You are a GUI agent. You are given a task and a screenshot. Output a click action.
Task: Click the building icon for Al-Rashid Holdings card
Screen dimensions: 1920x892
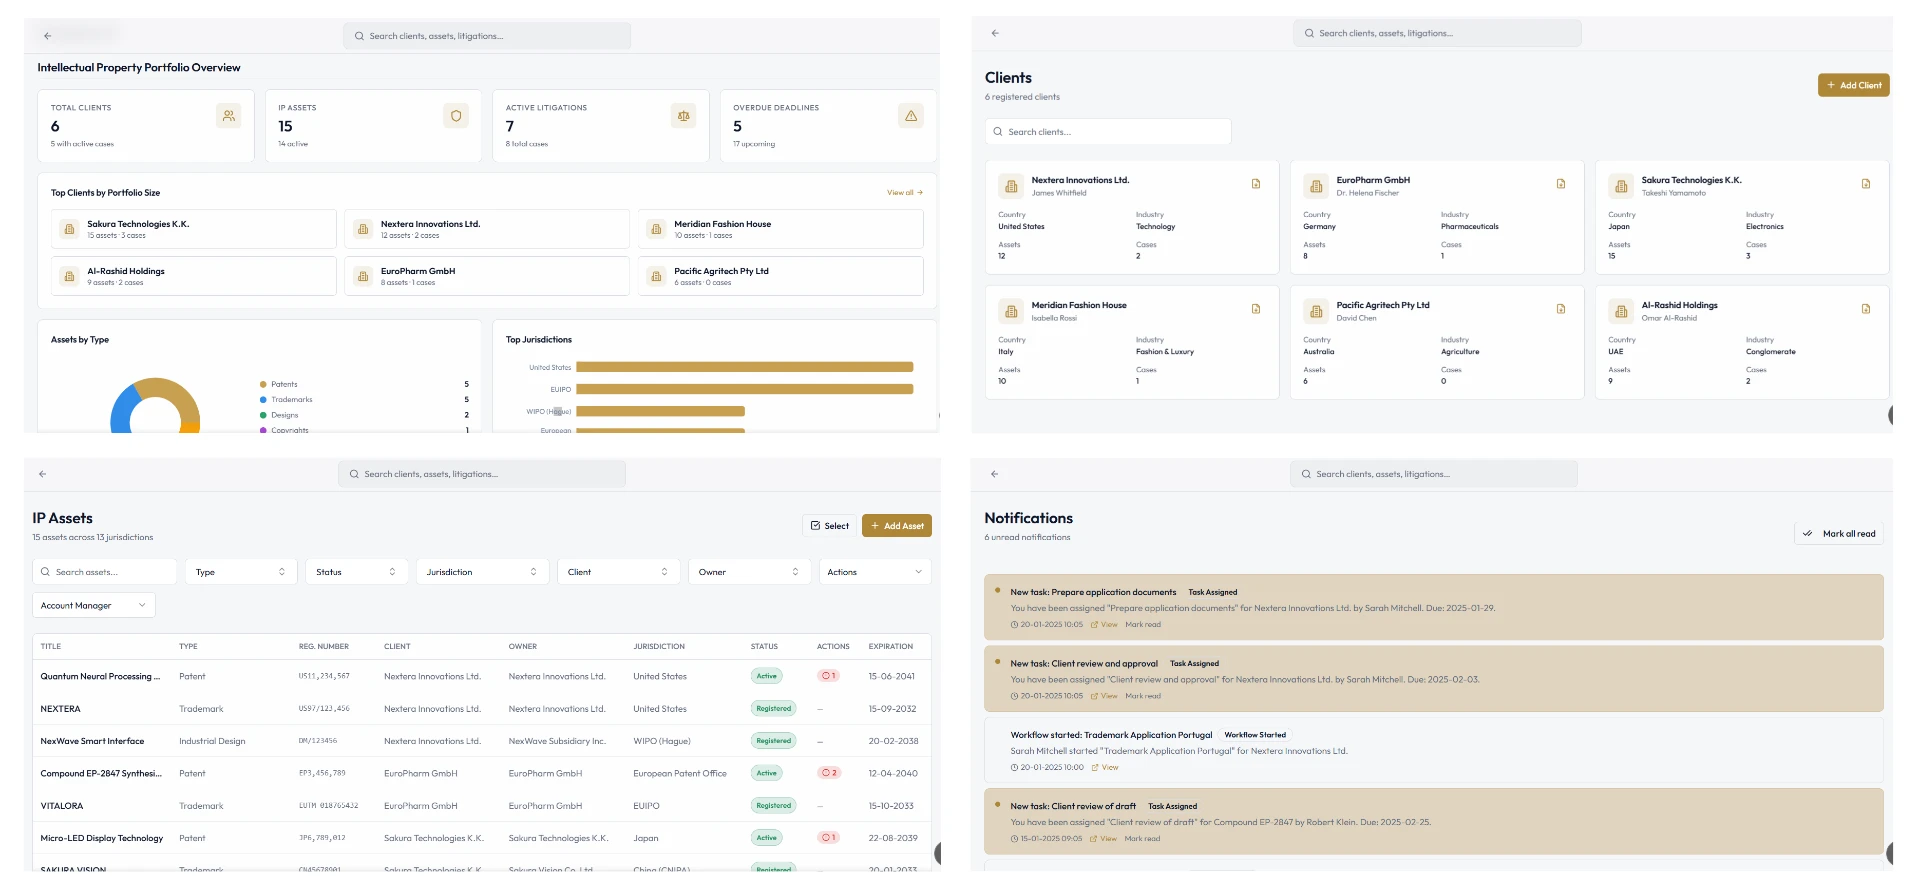[x=1621, y=311]
